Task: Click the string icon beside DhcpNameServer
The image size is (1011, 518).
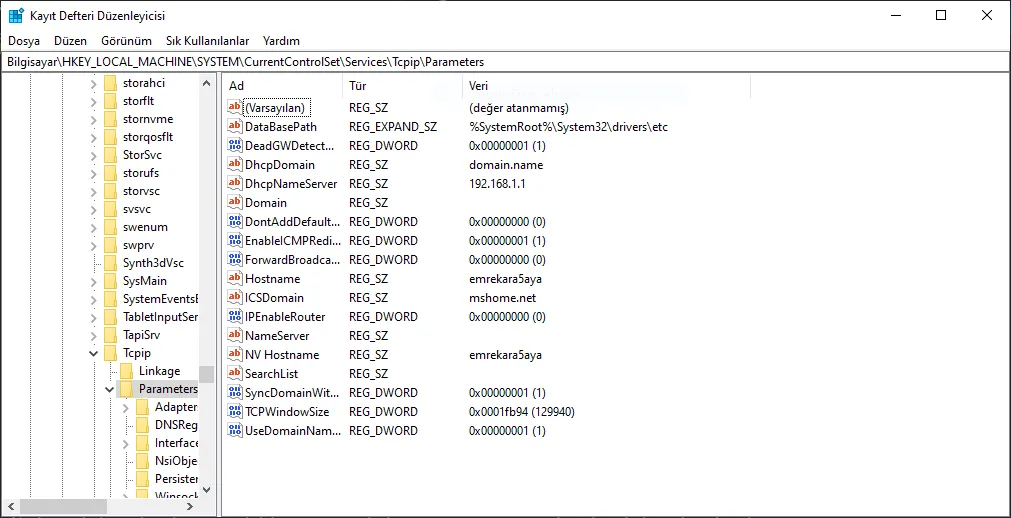Action: [x=235, y=184]
